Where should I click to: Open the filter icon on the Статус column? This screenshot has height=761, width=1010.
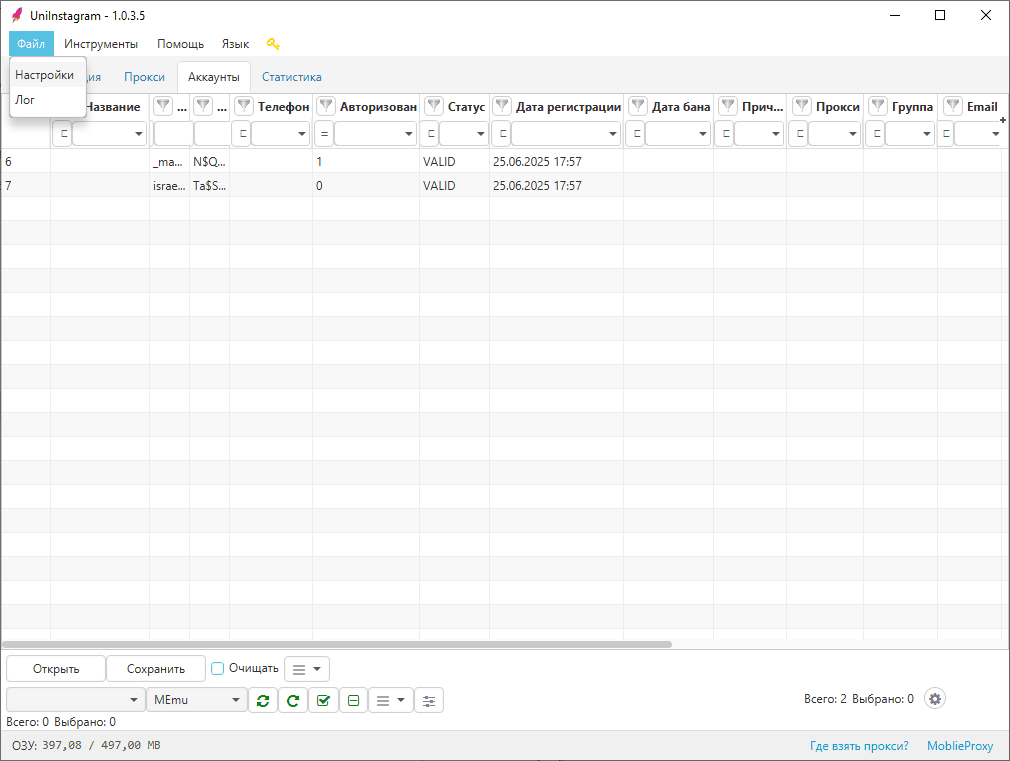click(x=434, y=106)
